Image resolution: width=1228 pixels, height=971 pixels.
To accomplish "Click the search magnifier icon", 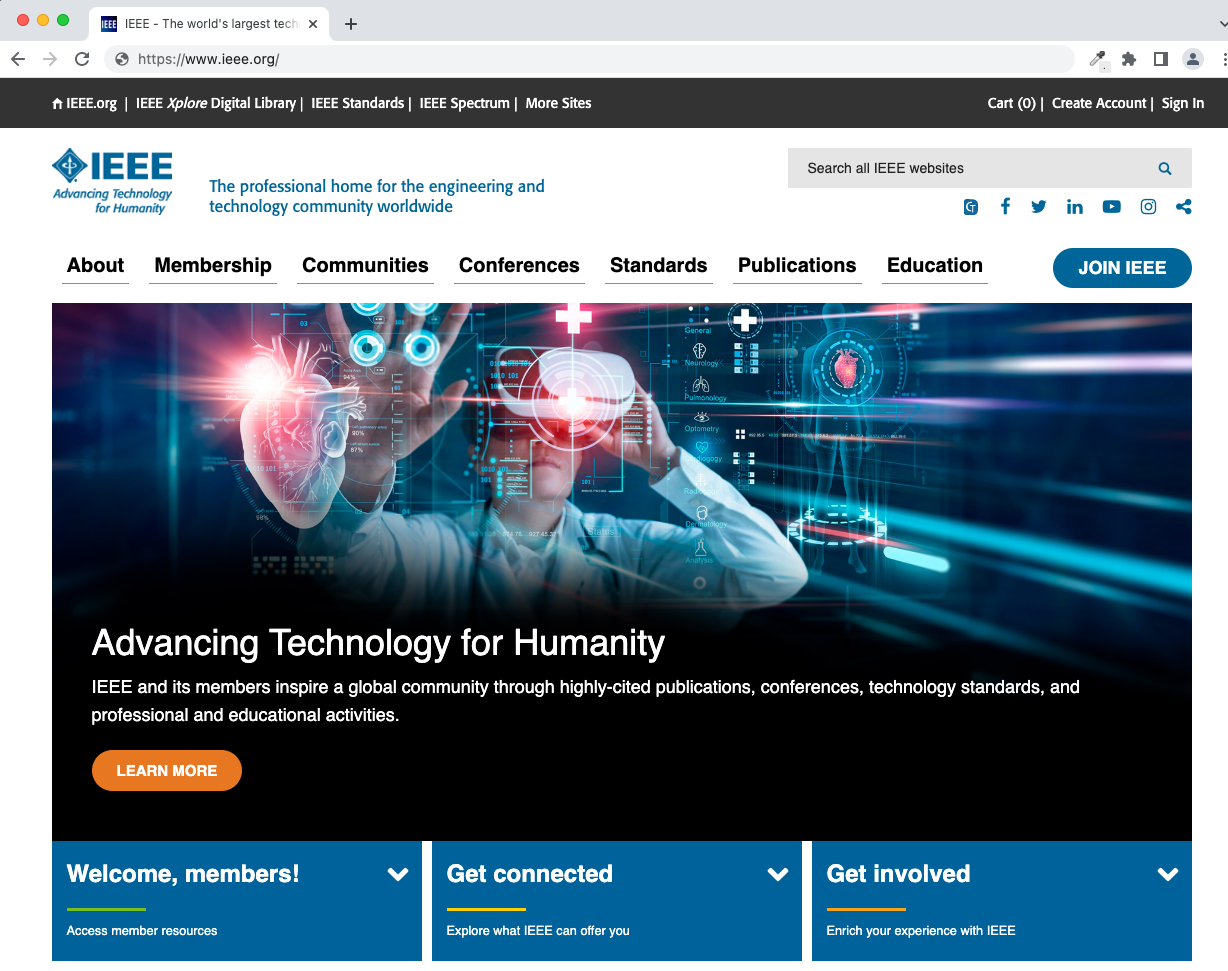I will click(1165, 169).
